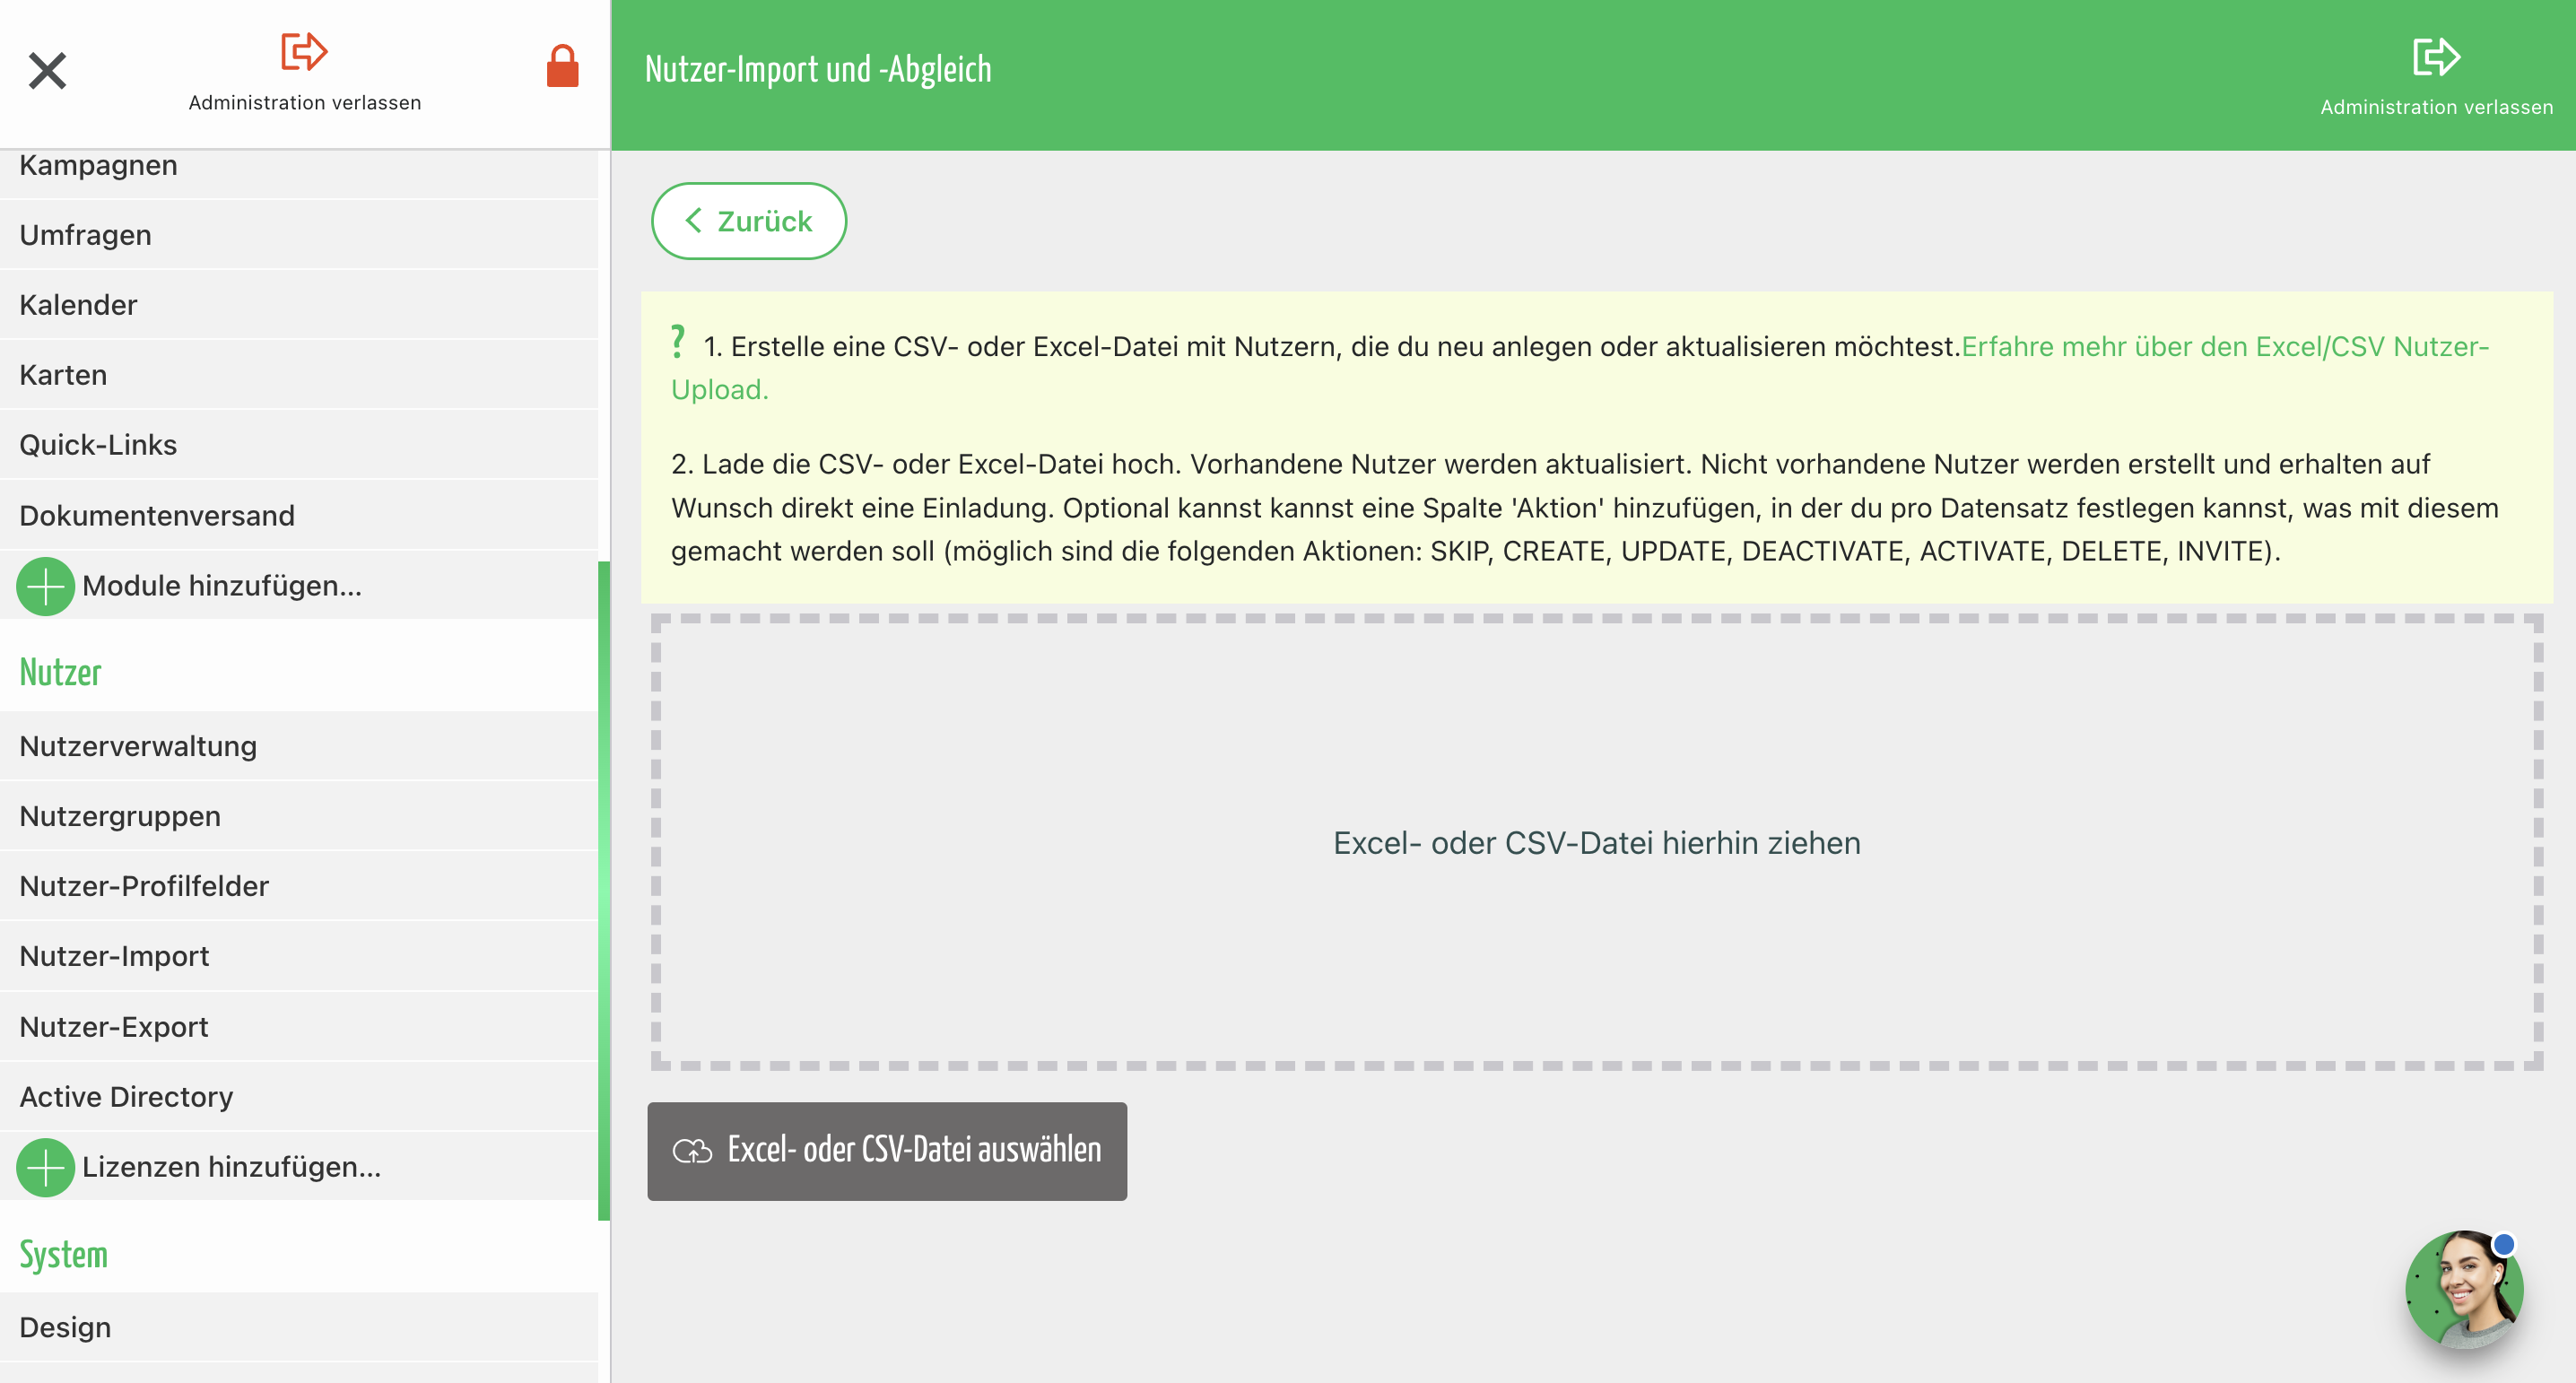Open support chat avatar bubble

pyautogui.click(x=2464, y=1289)
